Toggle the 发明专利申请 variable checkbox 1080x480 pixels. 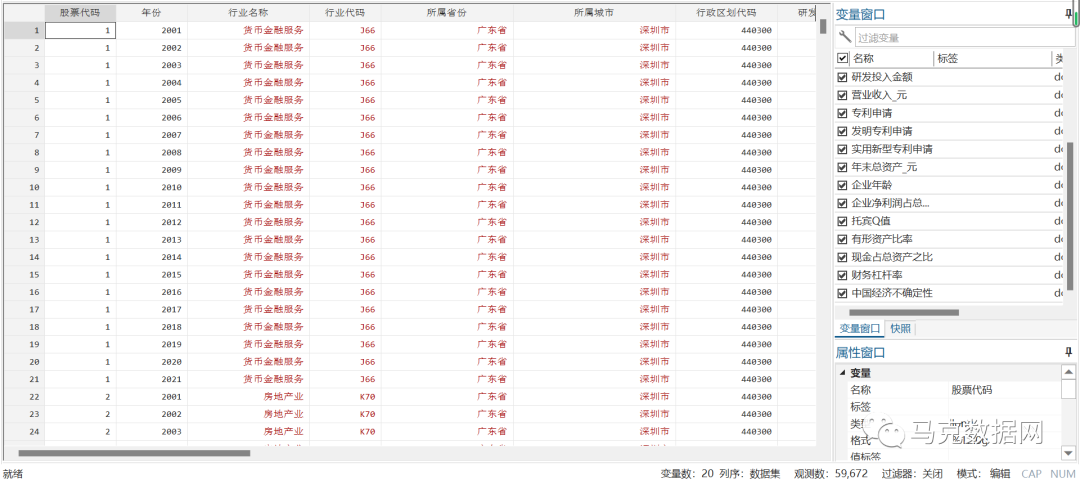842,131
